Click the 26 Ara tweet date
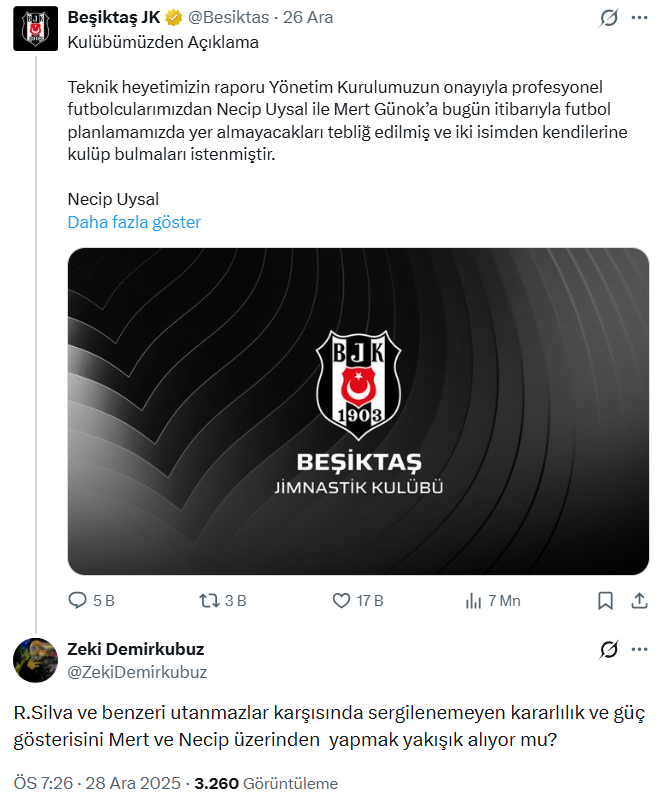 click(x=309, y=18)
